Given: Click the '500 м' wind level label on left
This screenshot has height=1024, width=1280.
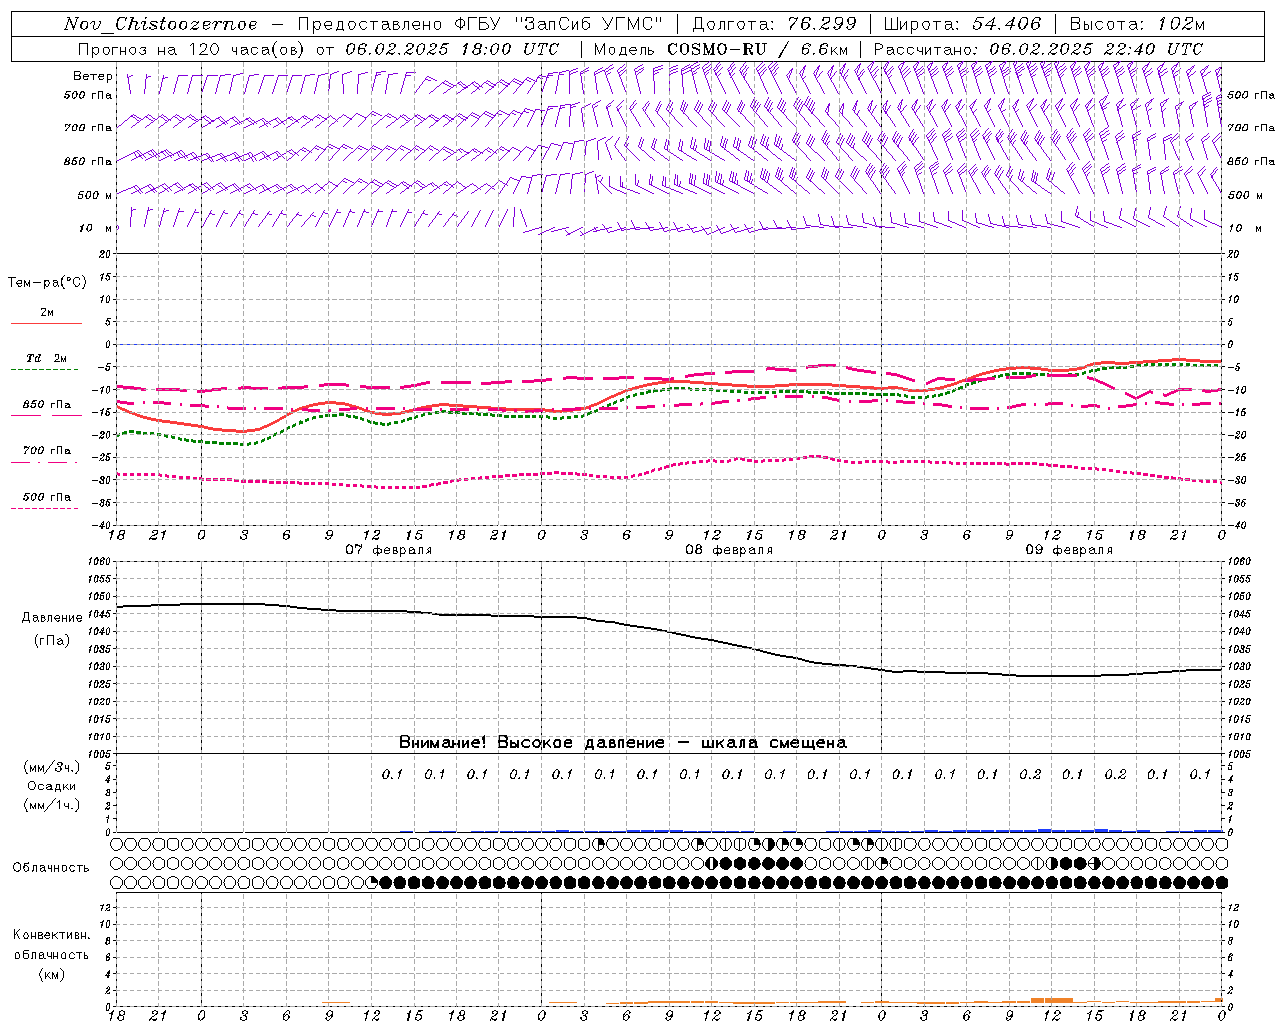Looking at the screenshot, I should [x=96, y=196].
